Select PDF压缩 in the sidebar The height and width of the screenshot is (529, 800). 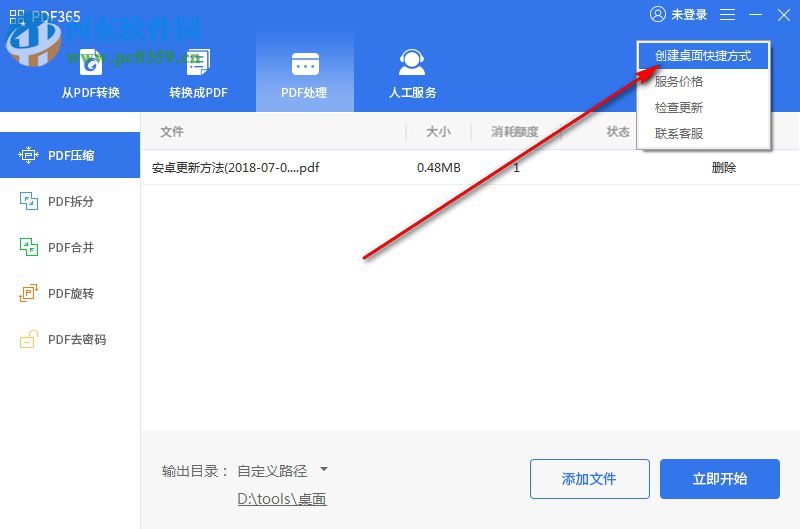(x=70, y=155)
